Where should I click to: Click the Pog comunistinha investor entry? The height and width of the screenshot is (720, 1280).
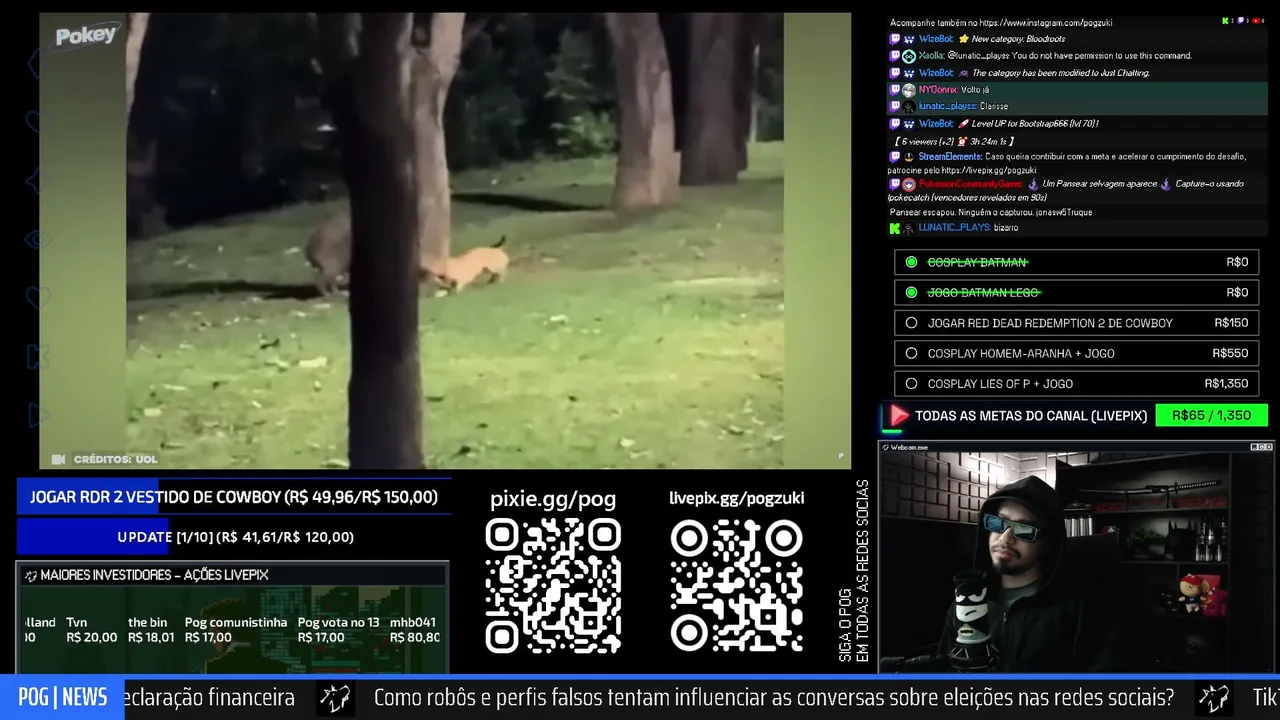[236, 630]
